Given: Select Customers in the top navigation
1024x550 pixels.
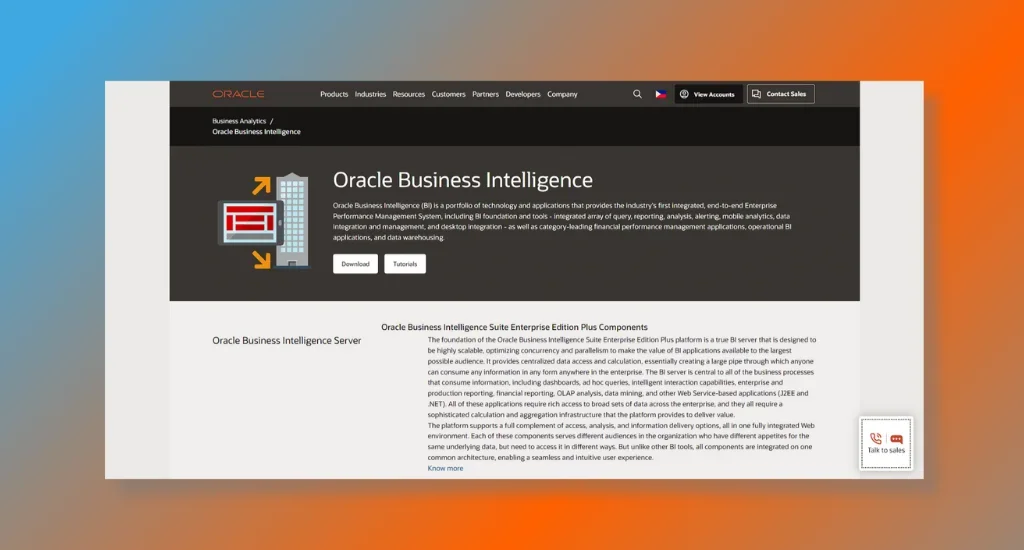Looking at the screenshot, I should [x=449, y=94].
